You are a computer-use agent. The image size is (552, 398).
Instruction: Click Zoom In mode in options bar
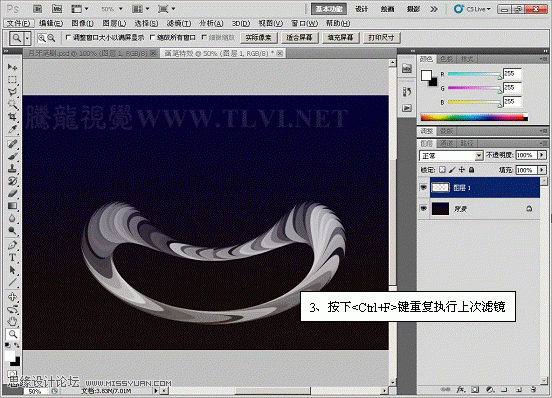(x=42, y=38)
